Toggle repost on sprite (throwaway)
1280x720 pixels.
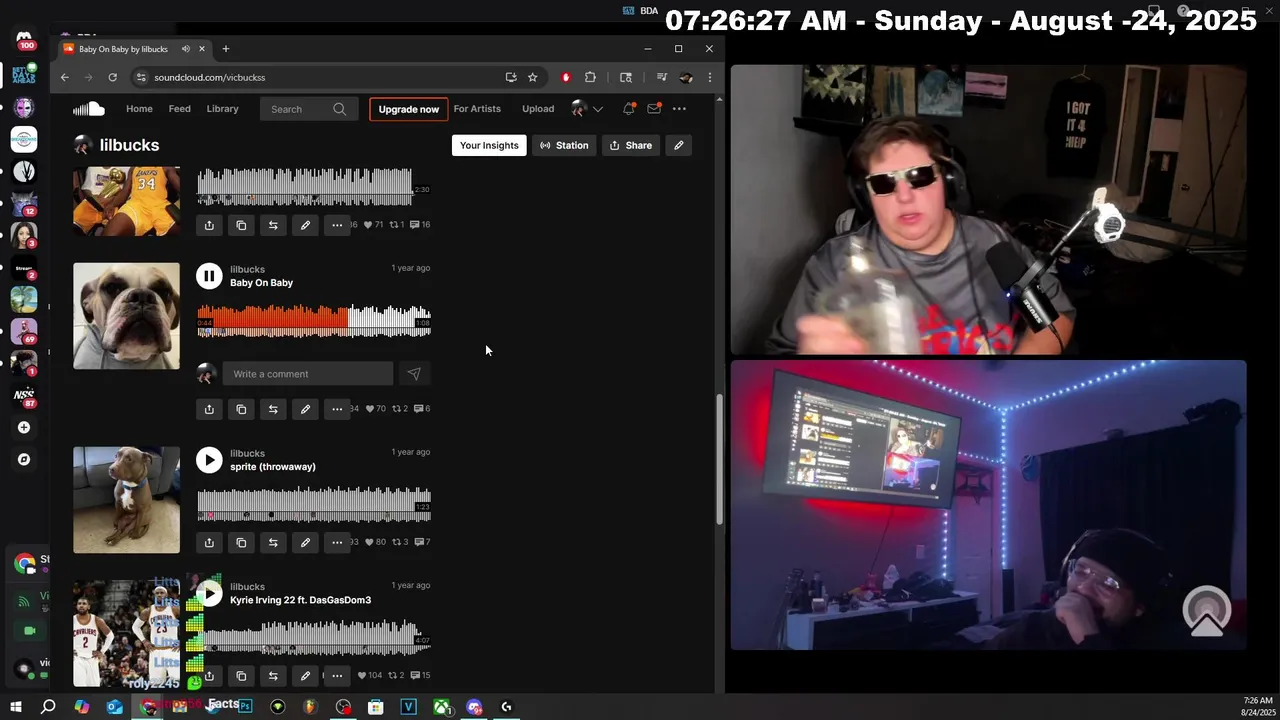(x=273, y=542)
